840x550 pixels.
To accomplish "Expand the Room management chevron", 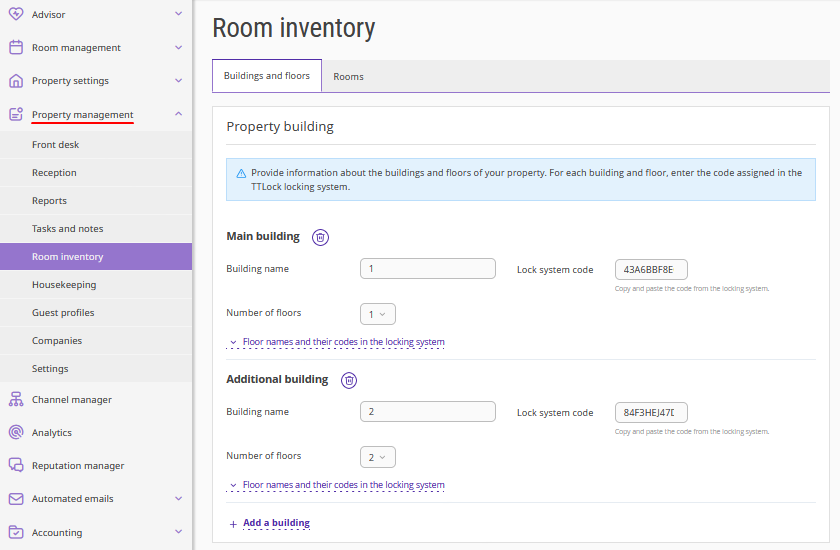I will pyautogui.click(x=179, y=47).
